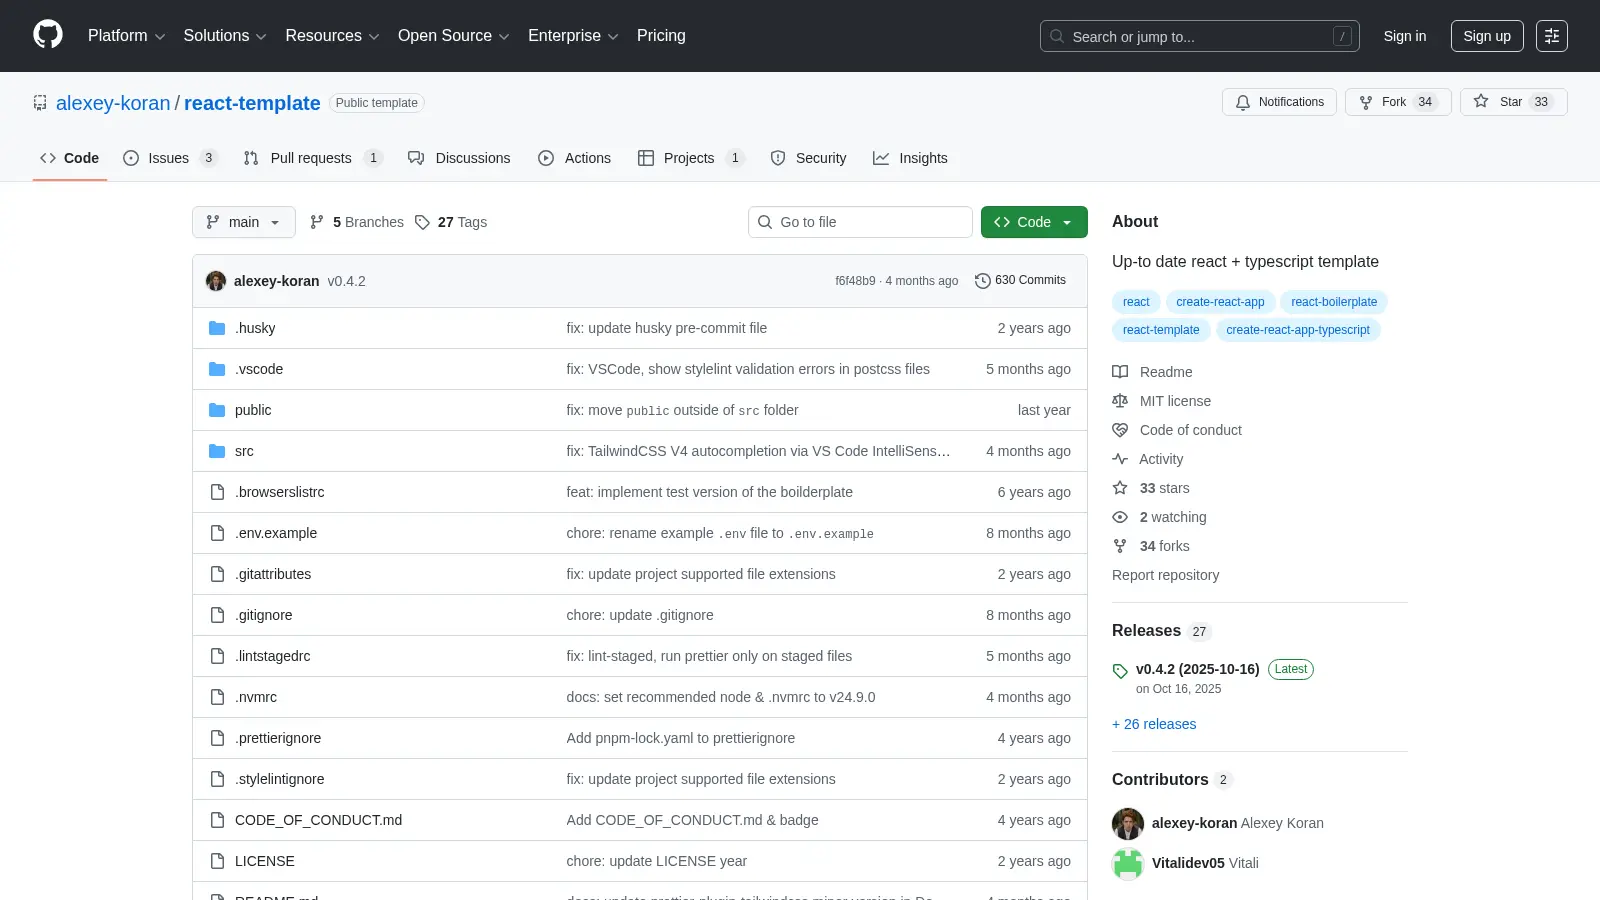This screenshot has height=900, width=1600.
Task: Click Report repository link
Action: pyautogui.click(x=1165, y=575)
